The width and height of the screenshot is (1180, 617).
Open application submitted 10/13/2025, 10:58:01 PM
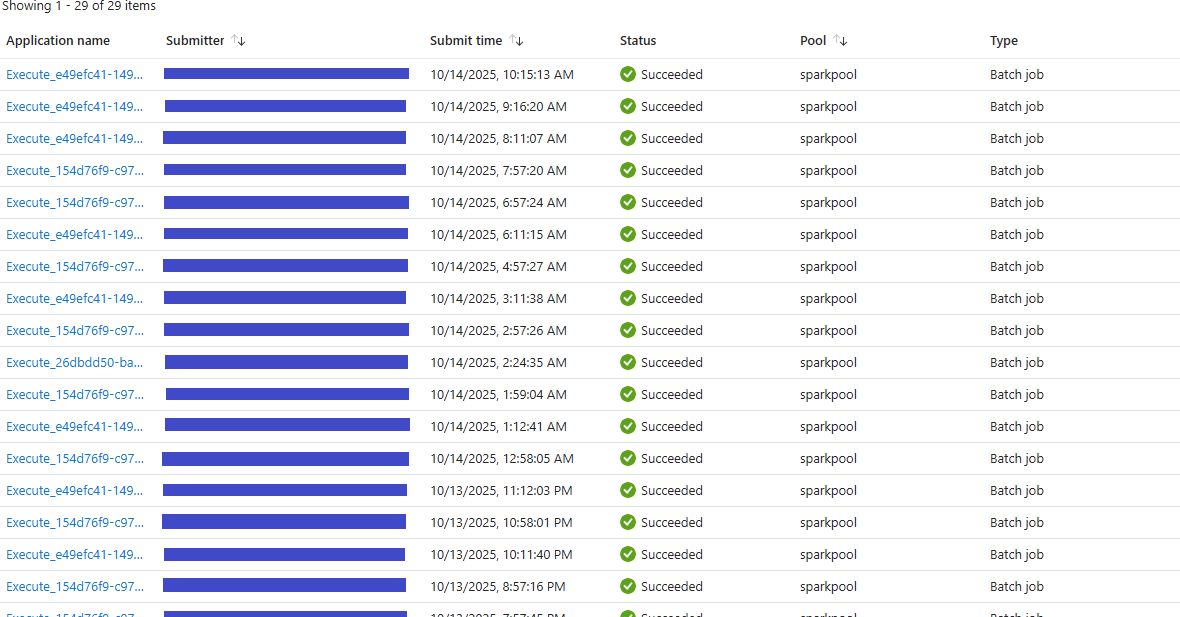(75, 522)
